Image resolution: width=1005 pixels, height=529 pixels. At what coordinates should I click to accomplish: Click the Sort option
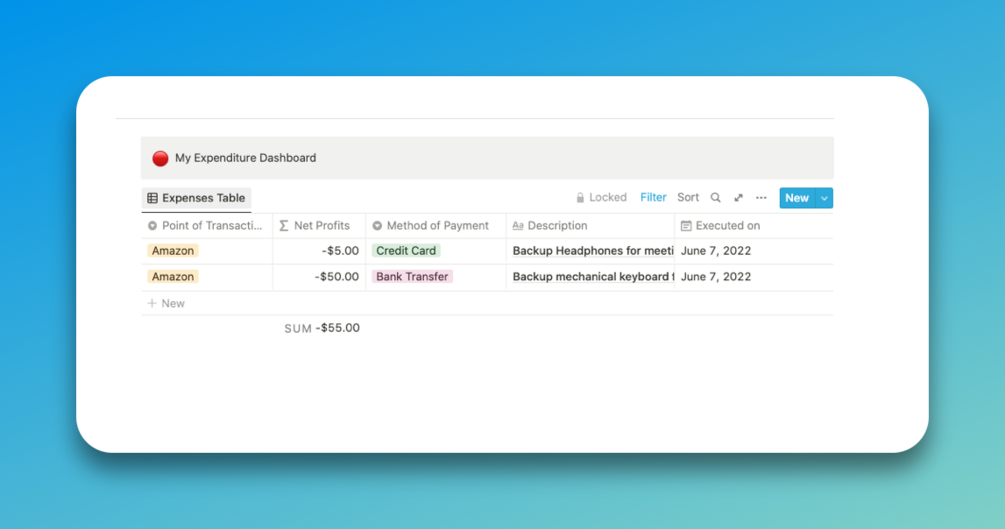688,197
